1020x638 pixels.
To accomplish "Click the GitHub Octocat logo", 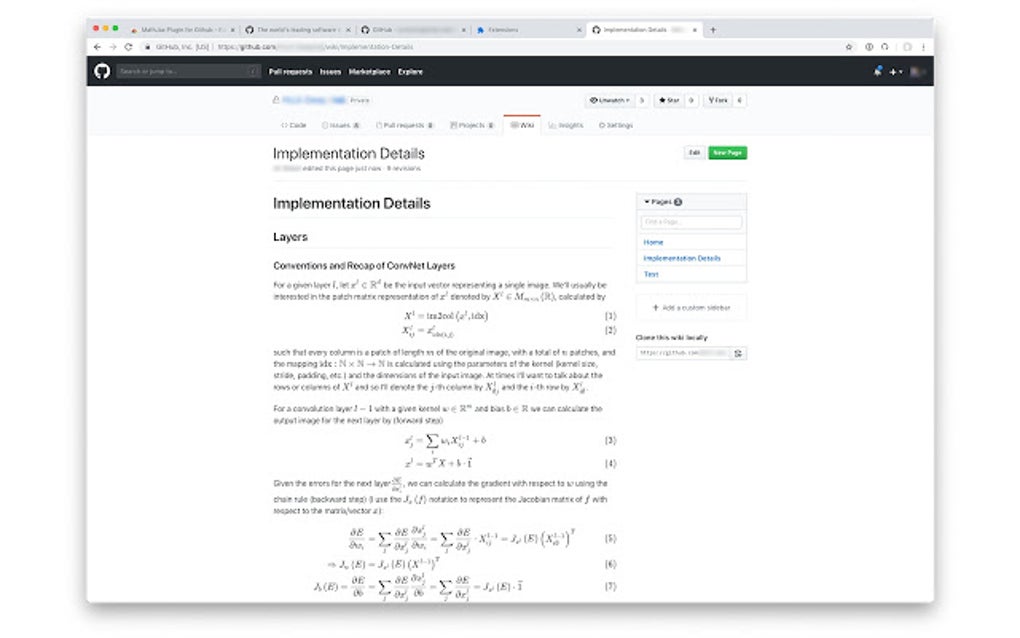I will click(101, 71).
